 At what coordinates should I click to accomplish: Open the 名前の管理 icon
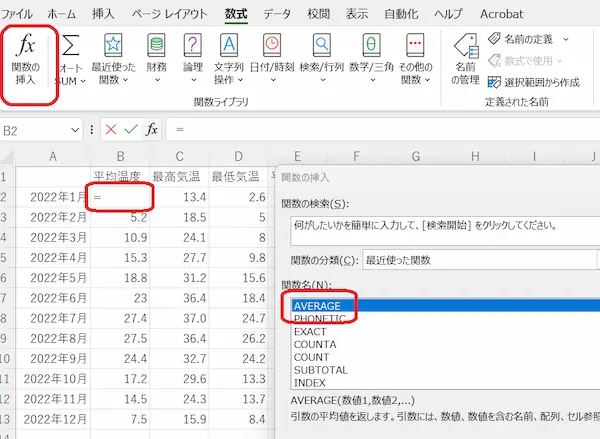coord(464,47)
